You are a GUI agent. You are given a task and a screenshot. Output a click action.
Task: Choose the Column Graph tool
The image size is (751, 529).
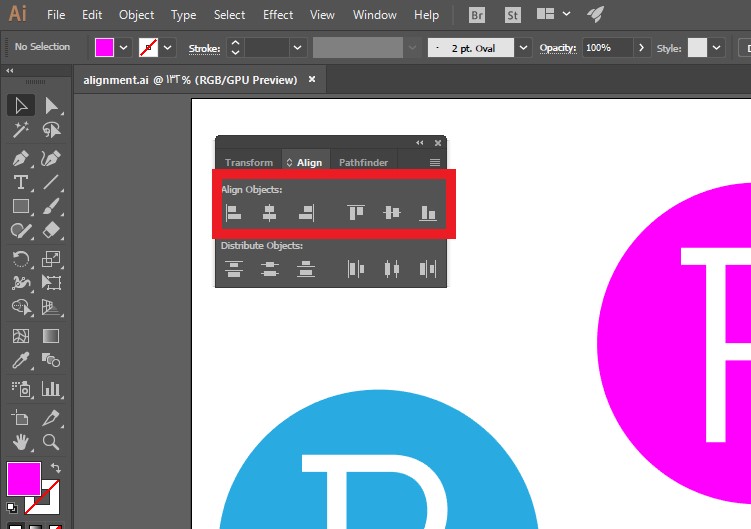(x=51, y=389)
